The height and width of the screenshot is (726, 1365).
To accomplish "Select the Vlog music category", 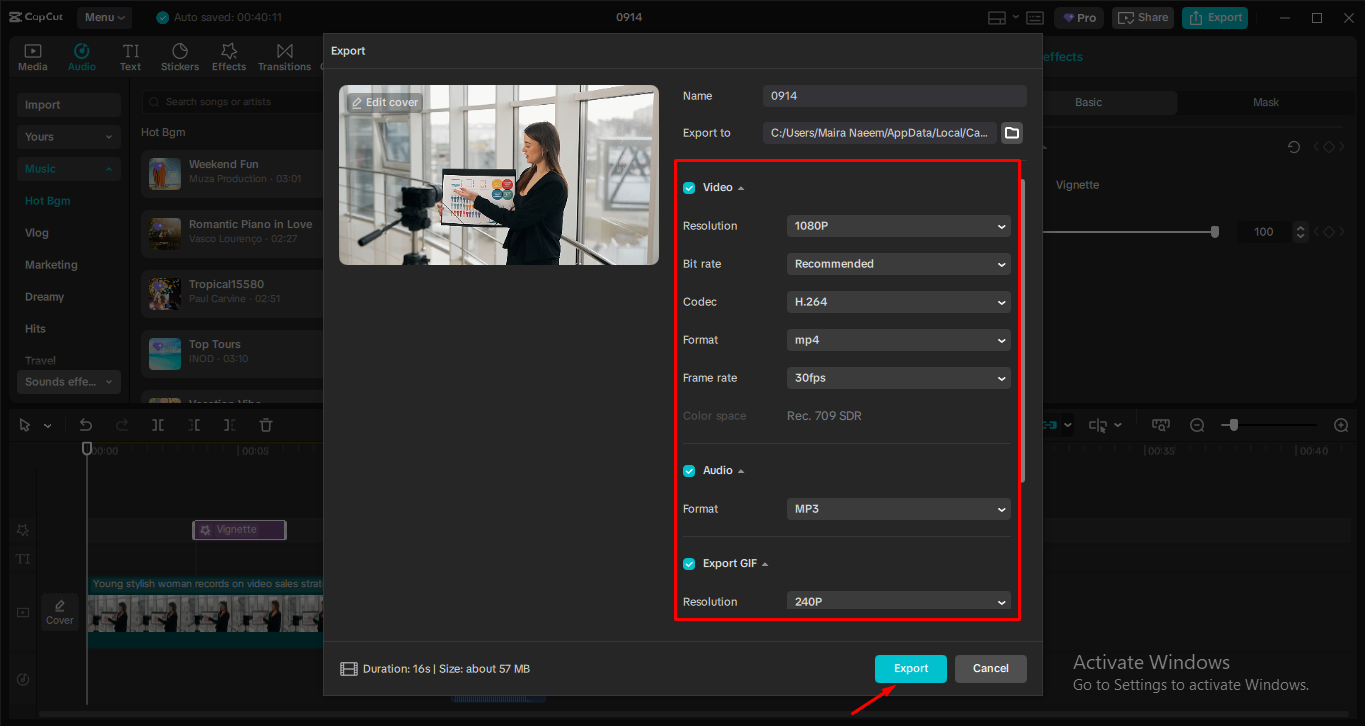I will tap(37, 233).
